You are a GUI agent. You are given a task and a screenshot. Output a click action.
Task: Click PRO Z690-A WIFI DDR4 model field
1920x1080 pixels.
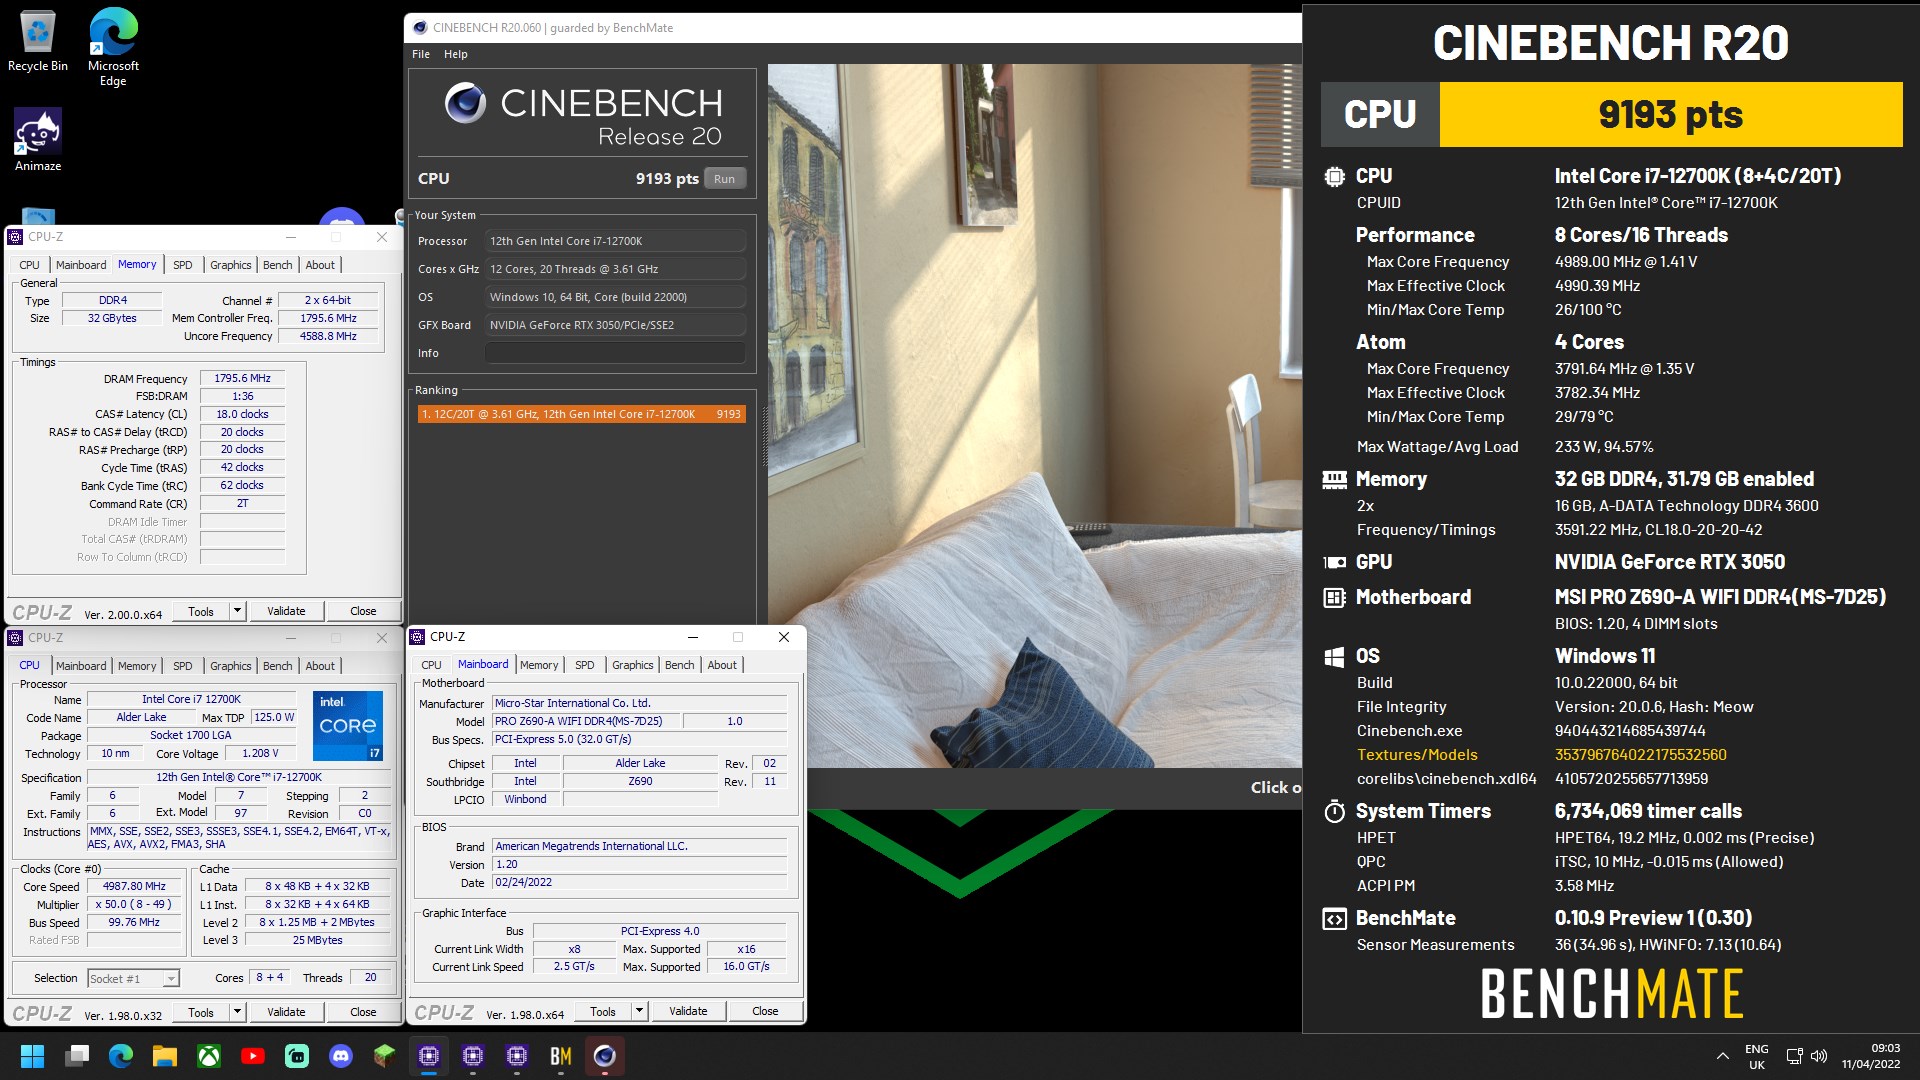click(586, 721)
